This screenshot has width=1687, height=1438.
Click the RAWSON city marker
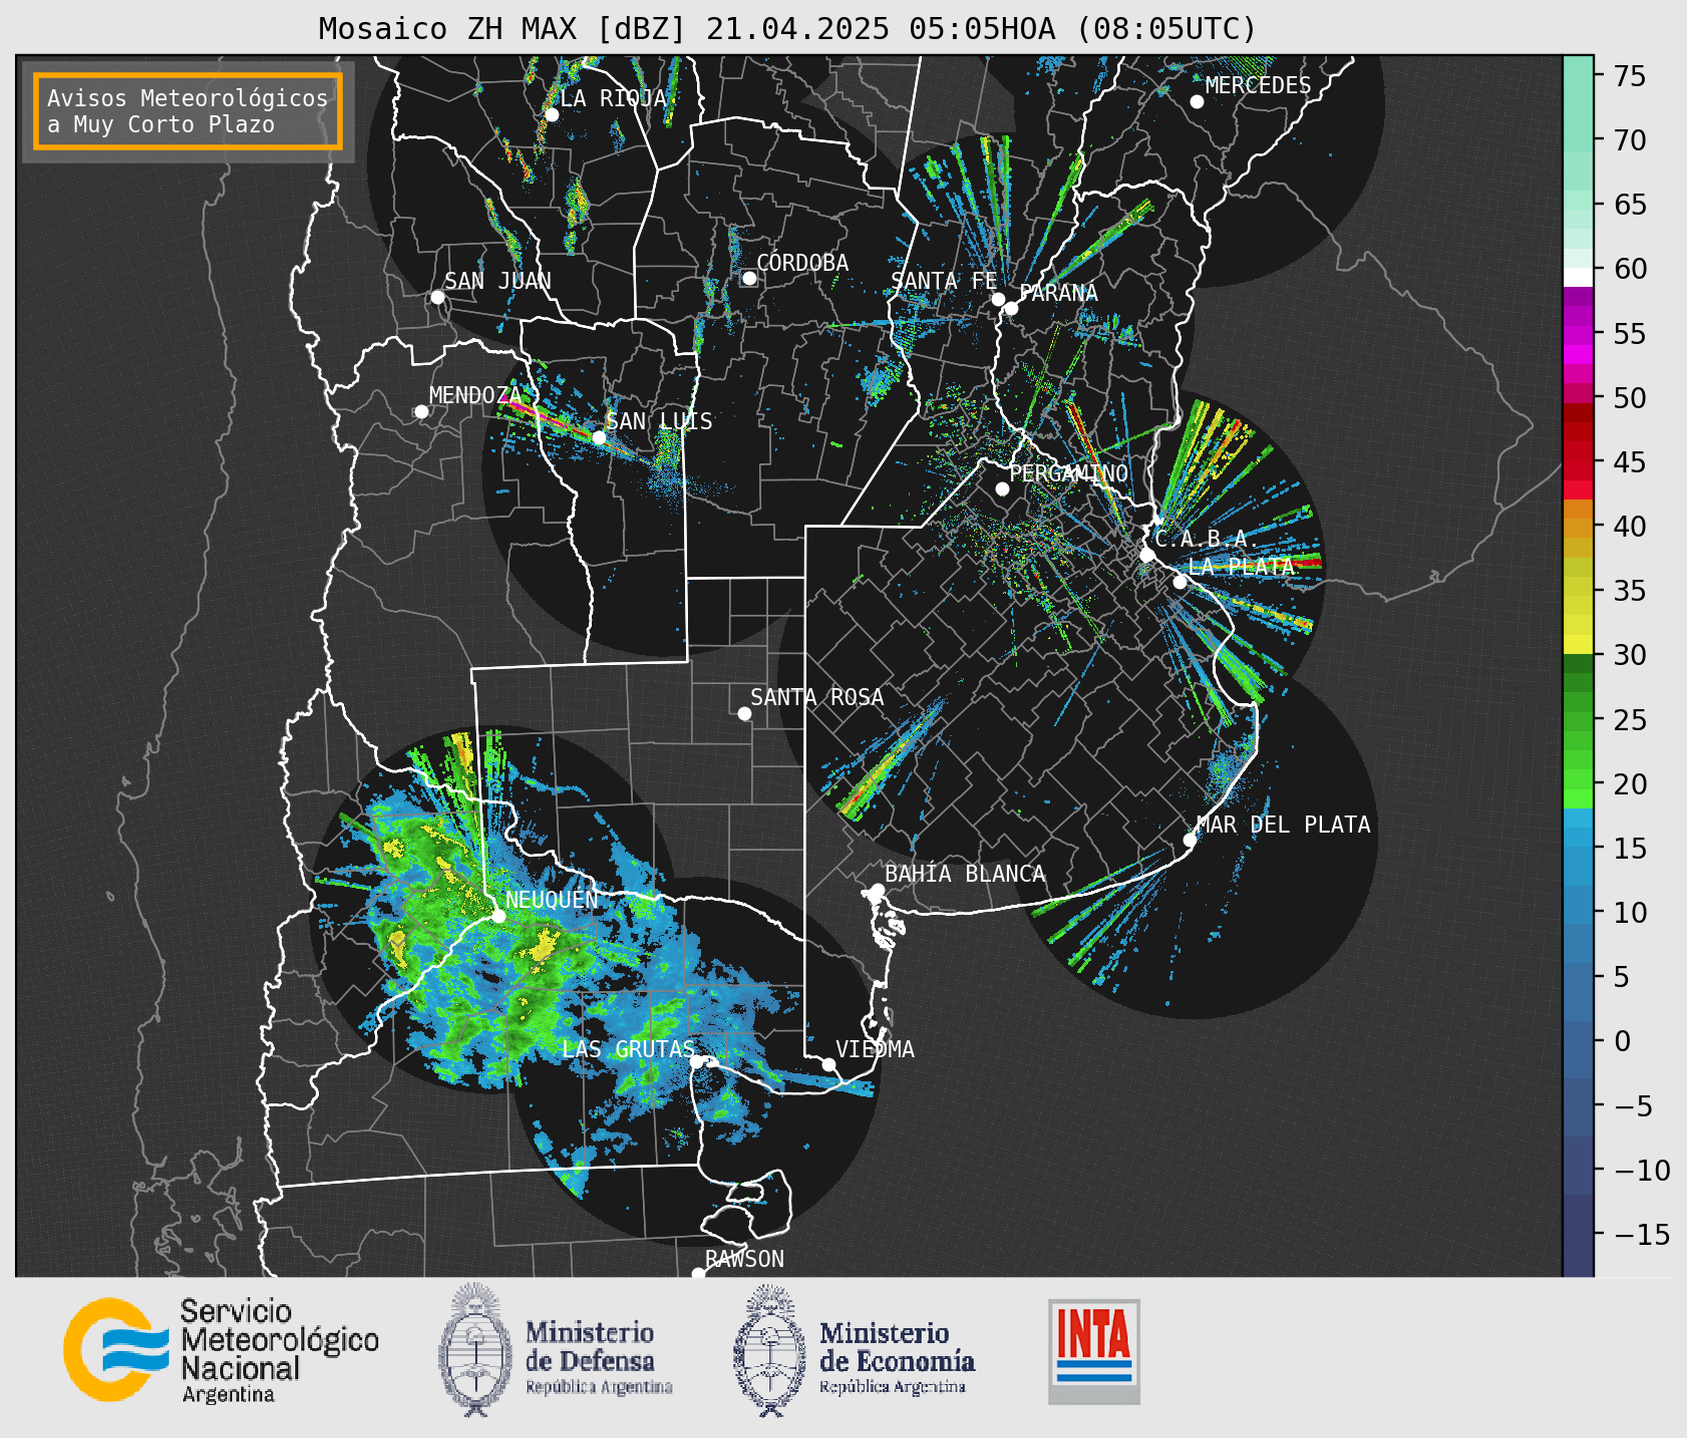coord(698,1274)
